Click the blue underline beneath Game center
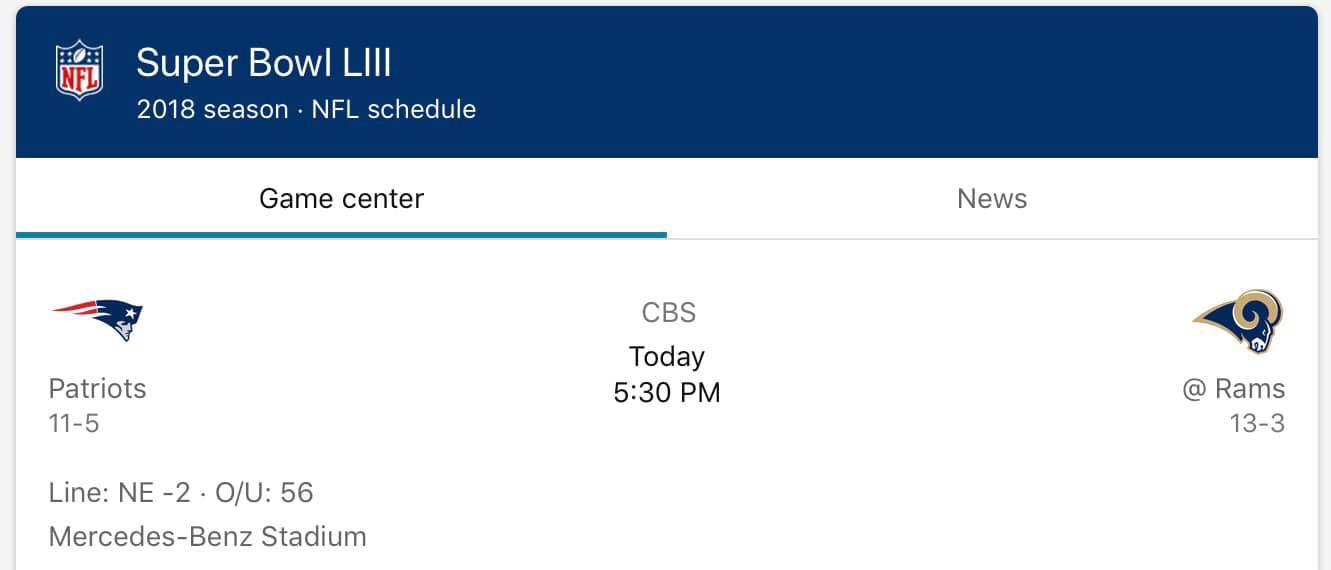The image size is (1331, 570). [341, 235]
